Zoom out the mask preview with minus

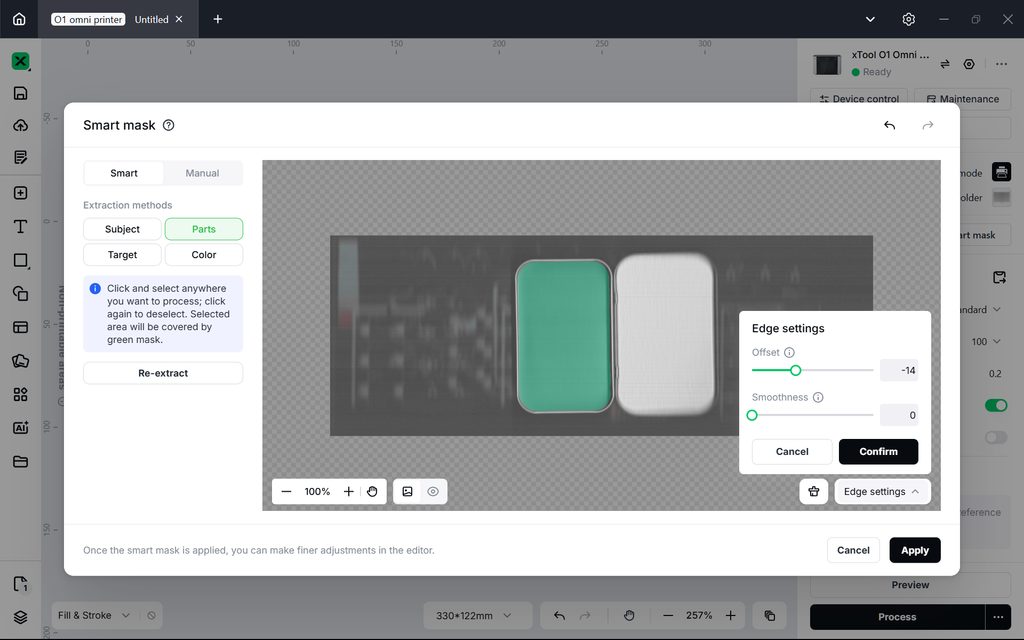286,492
